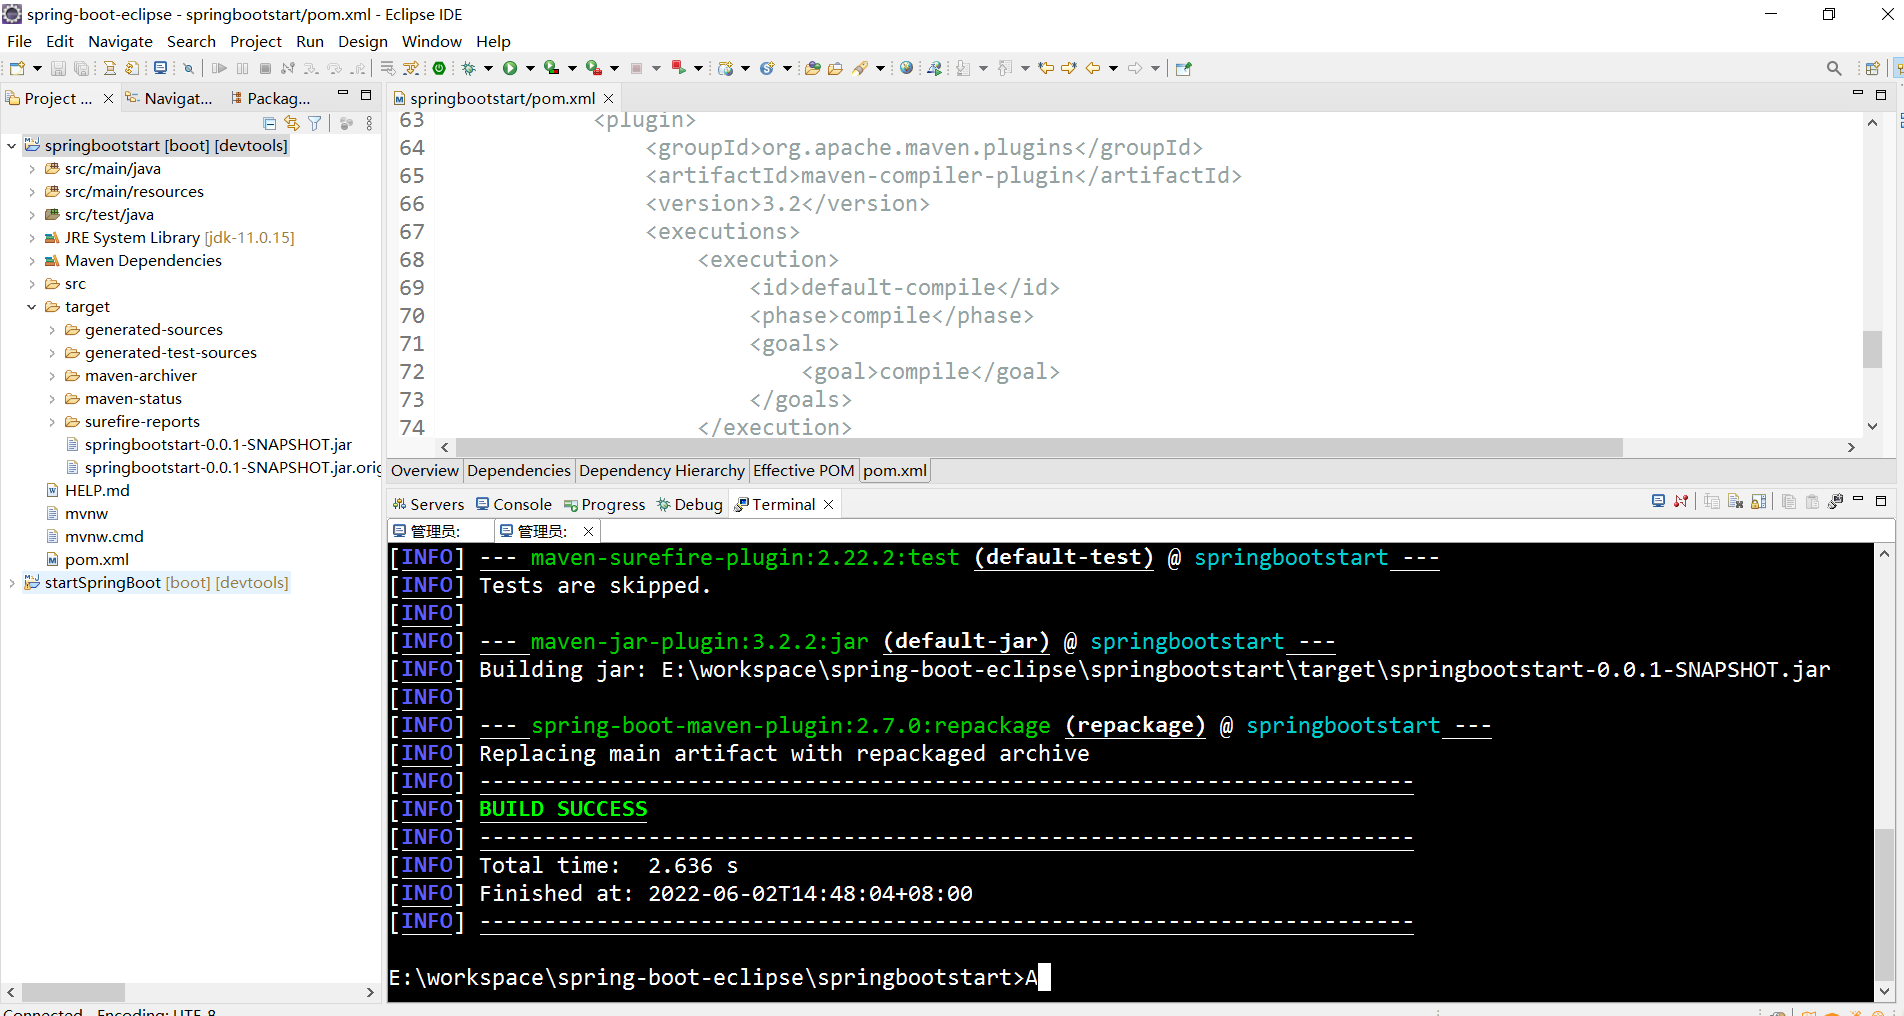
Task: Click the green Run play icon
Action: click(x=510, y=68)
